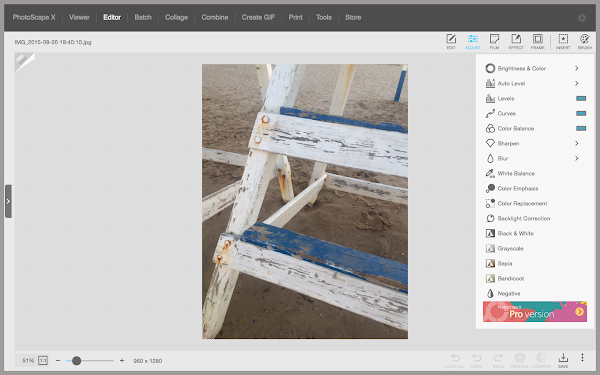Click the zoom slider handle
600x375 pixels.
tap(77, 360)
